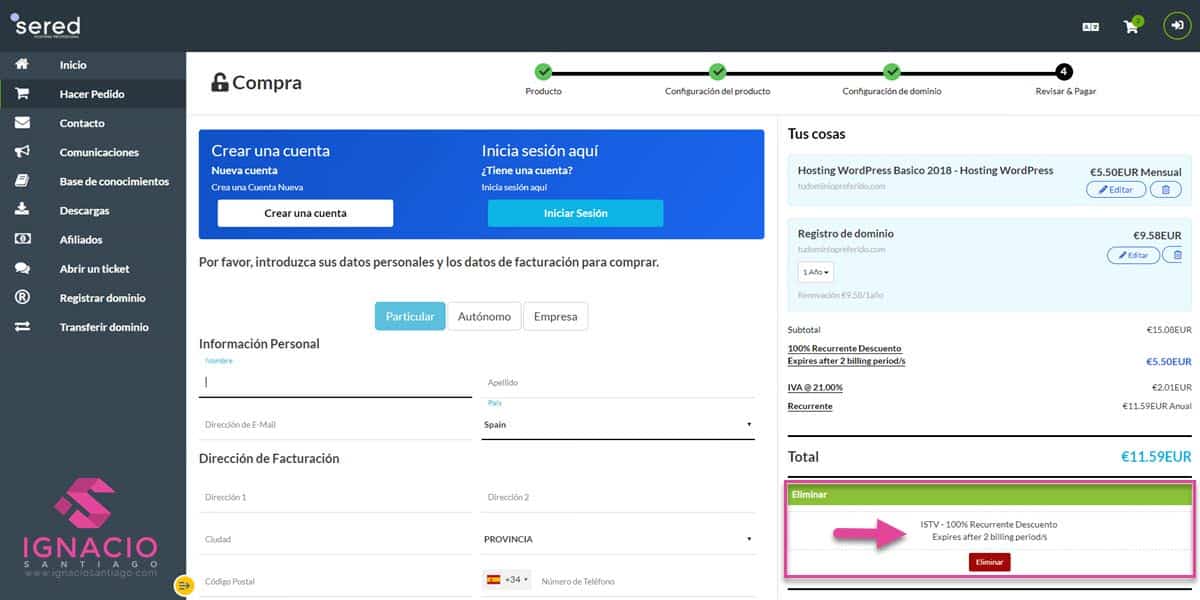Click the money icon for Afiliados
Image resolution: width=1200 pixels, height=600 pixels.
[x=22, y=240]
